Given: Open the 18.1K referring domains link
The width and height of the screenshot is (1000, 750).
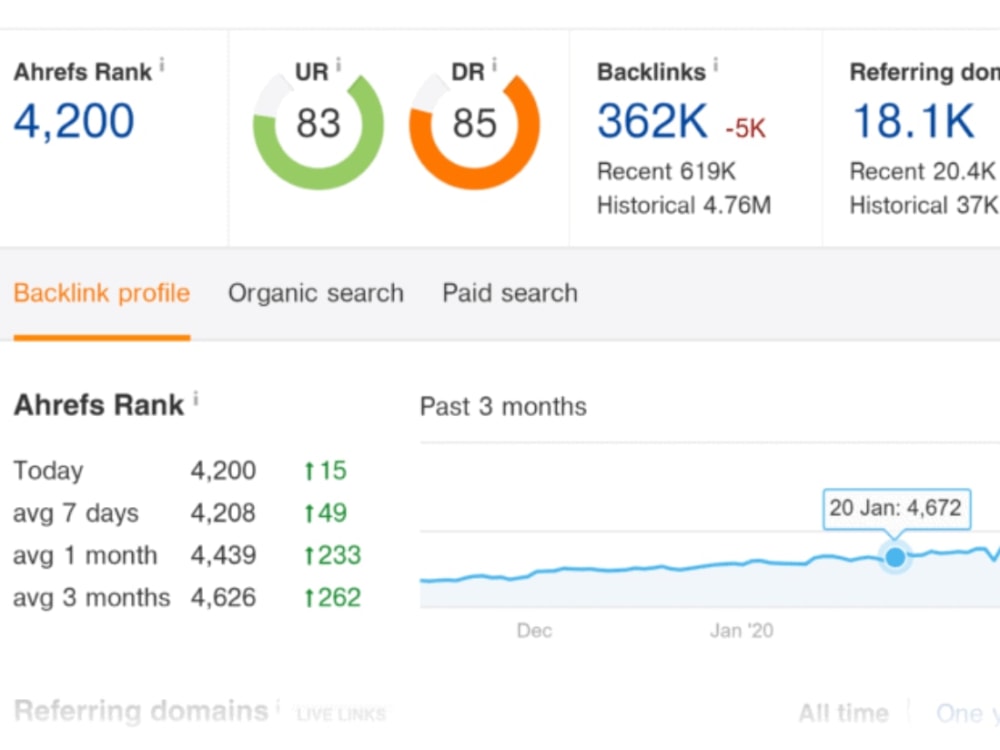Looking at the screenshot, I should click(913, 121).
